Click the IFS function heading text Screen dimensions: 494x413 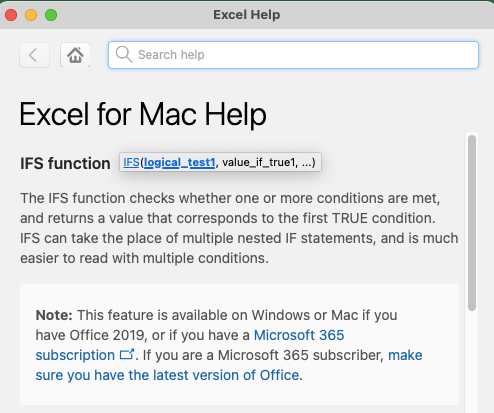pos(65,163)
